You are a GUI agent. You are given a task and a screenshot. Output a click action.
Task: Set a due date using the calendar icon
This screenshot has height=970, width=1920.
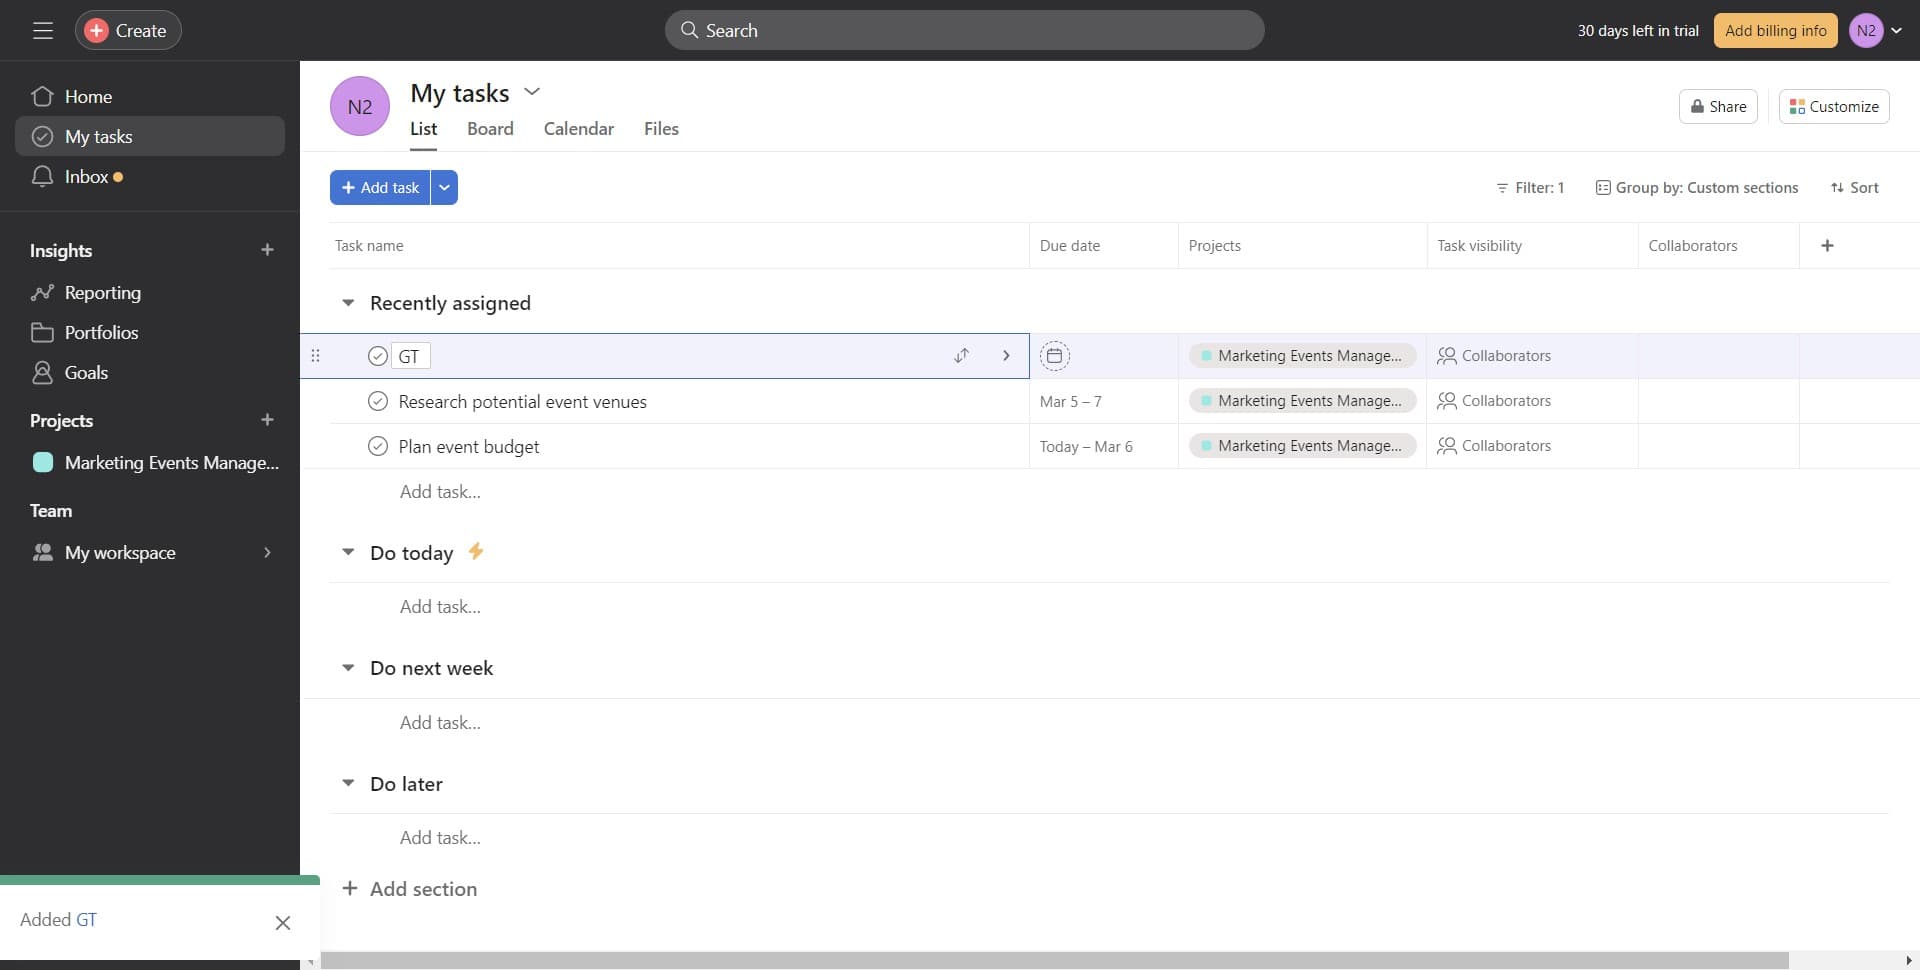1054,356
